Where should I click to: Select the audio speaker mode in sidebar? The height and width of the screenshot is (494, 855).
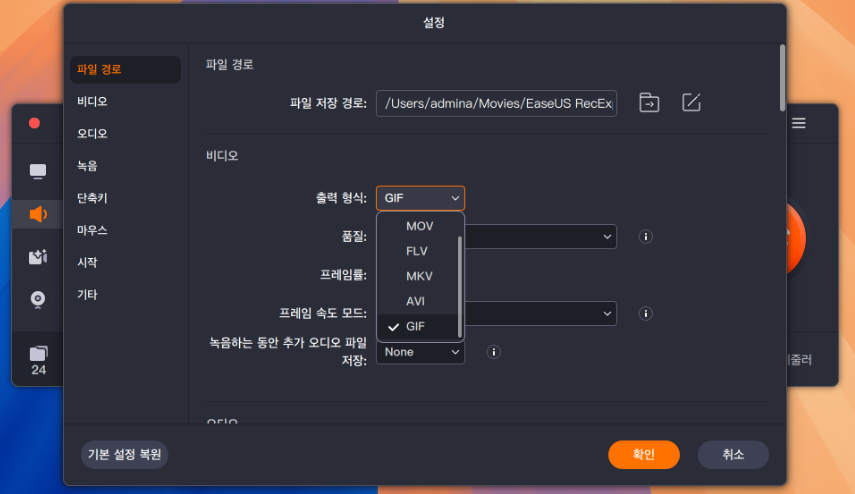point(38,214)
